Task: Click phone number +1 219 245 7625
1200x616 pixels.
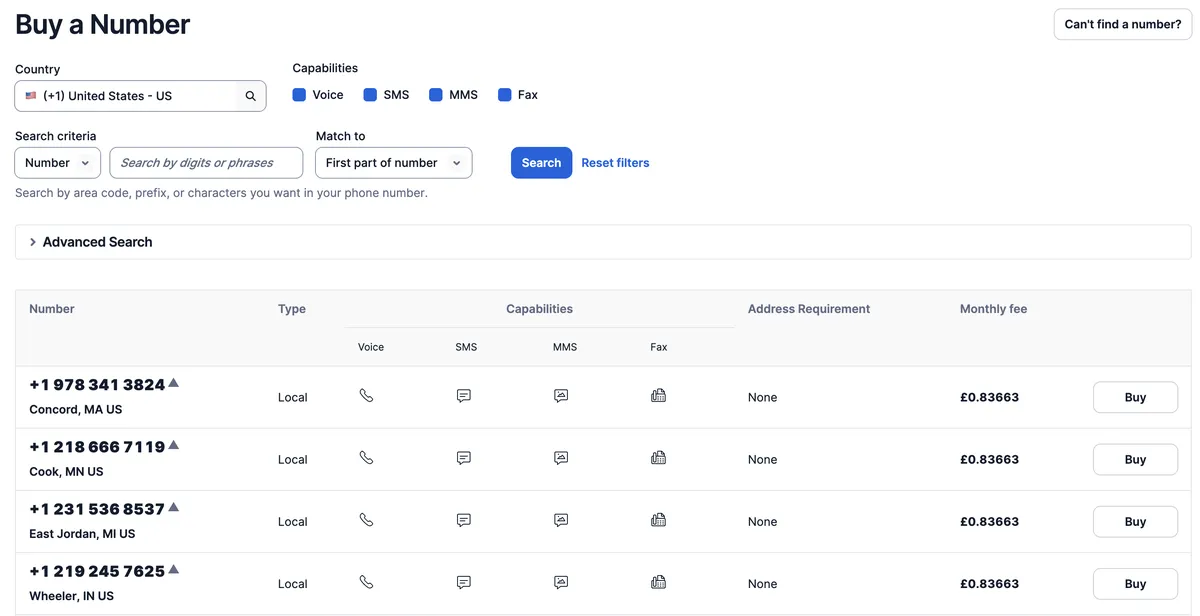Action: [97, 571]
